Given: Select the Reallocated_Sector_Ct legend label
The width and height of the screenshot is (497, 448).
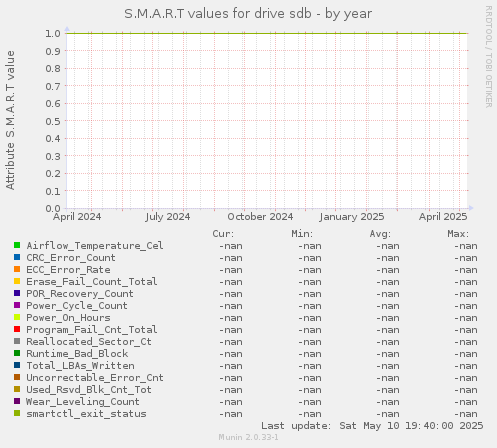Looking at the screenshot, I should (x=89, y=342).
